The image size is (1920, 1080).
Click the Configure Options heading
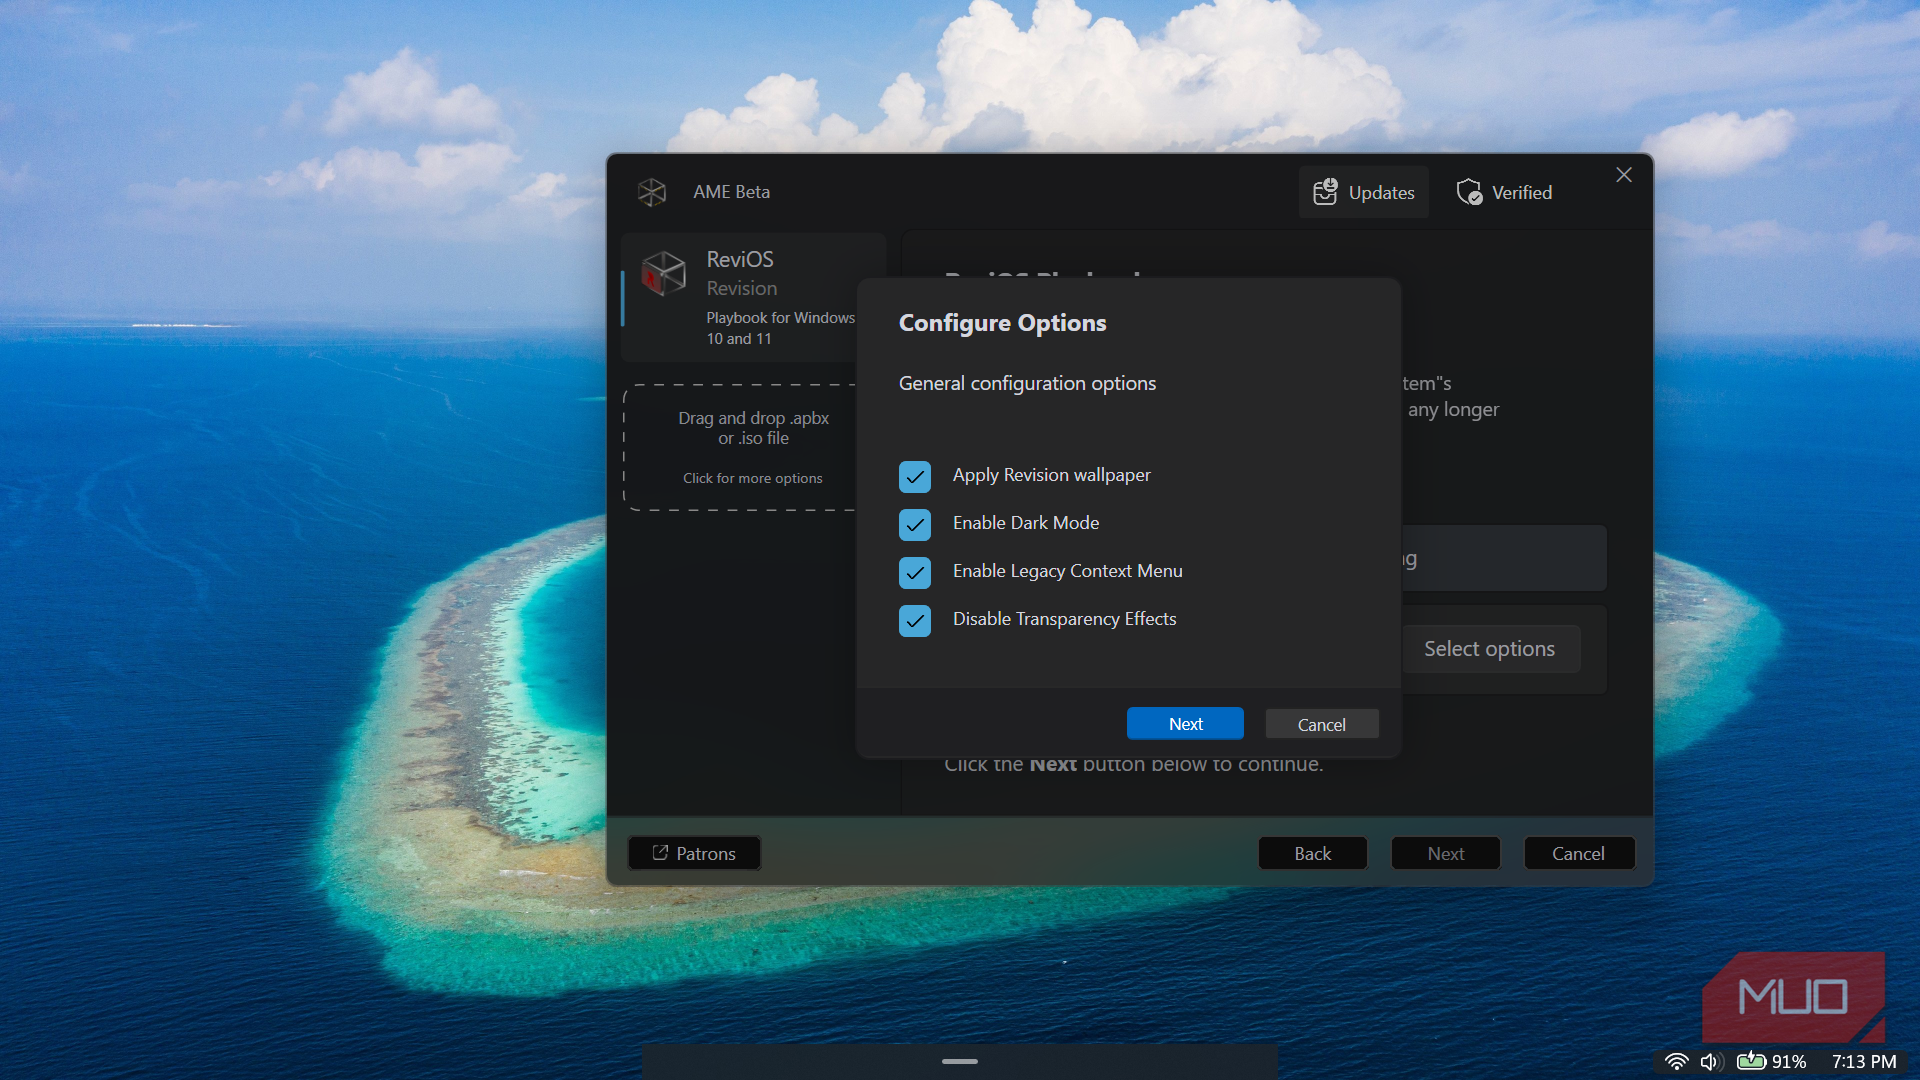click(1002, 323)
